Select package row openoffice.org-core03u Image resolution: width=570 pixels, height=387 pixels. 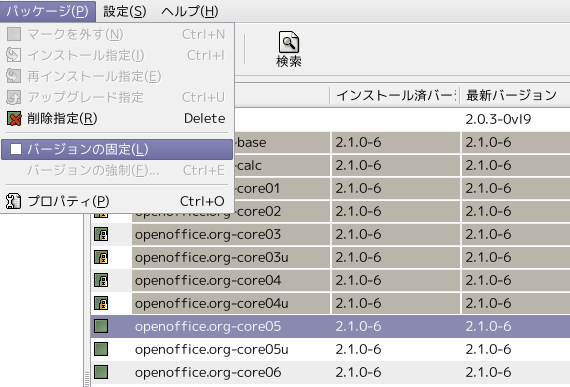coord(330,257)
